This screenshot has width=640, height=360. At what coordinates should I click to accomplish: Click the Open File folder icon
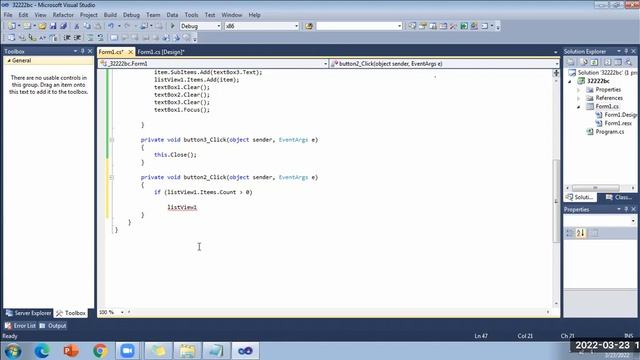pyautogui.click(x=42, y=26)
